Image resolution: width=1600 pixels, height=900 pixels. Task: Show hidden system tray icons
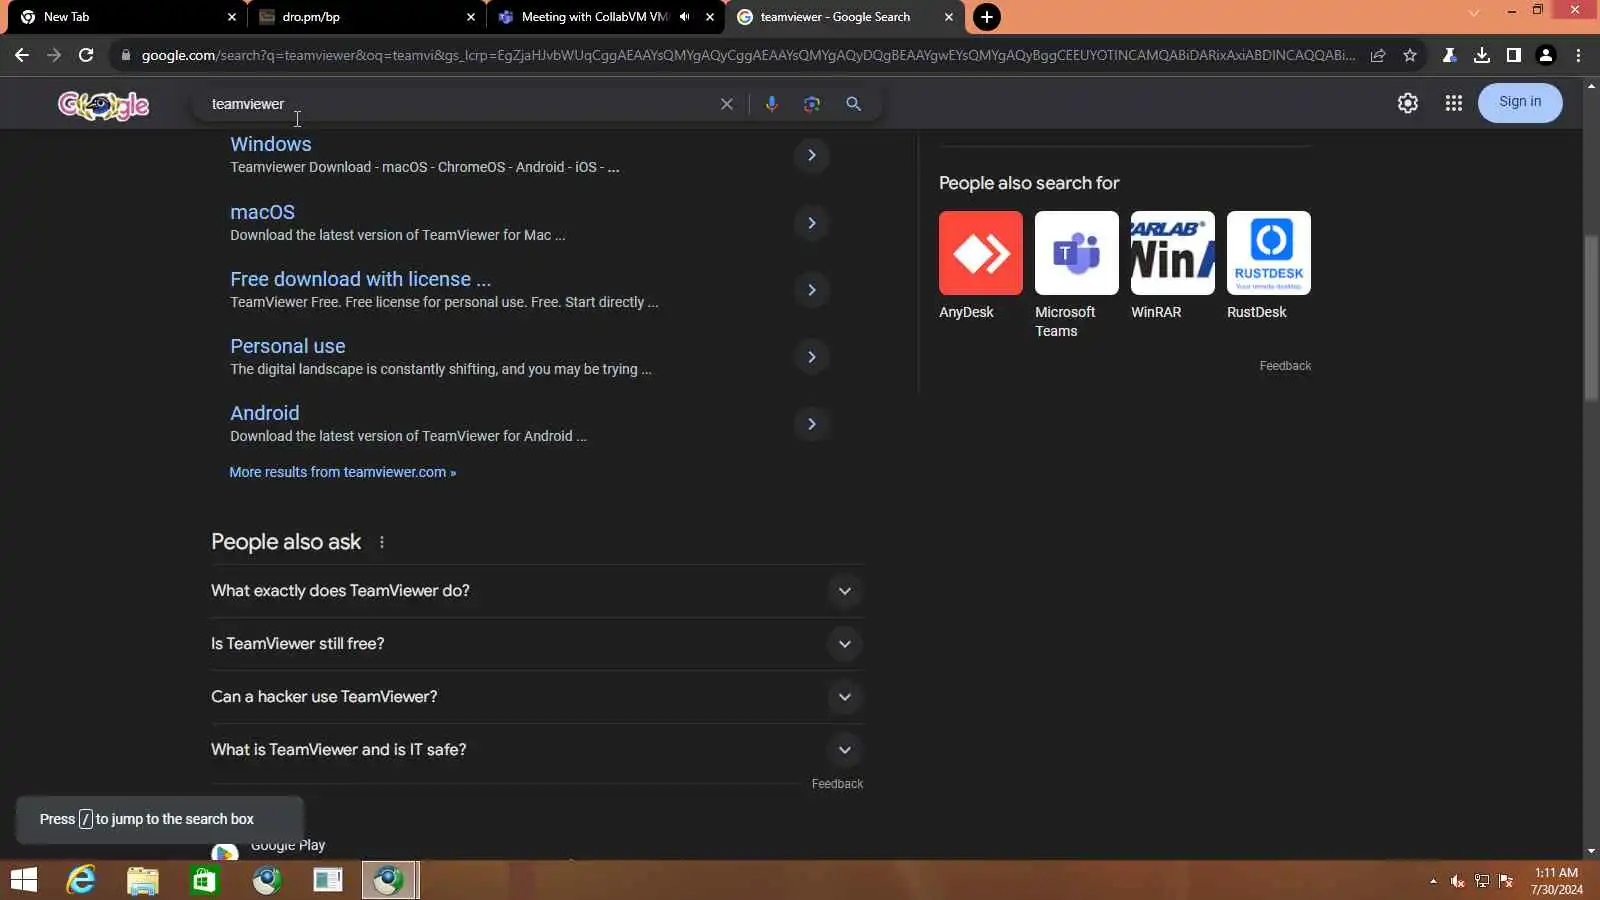pos(1433,881)
